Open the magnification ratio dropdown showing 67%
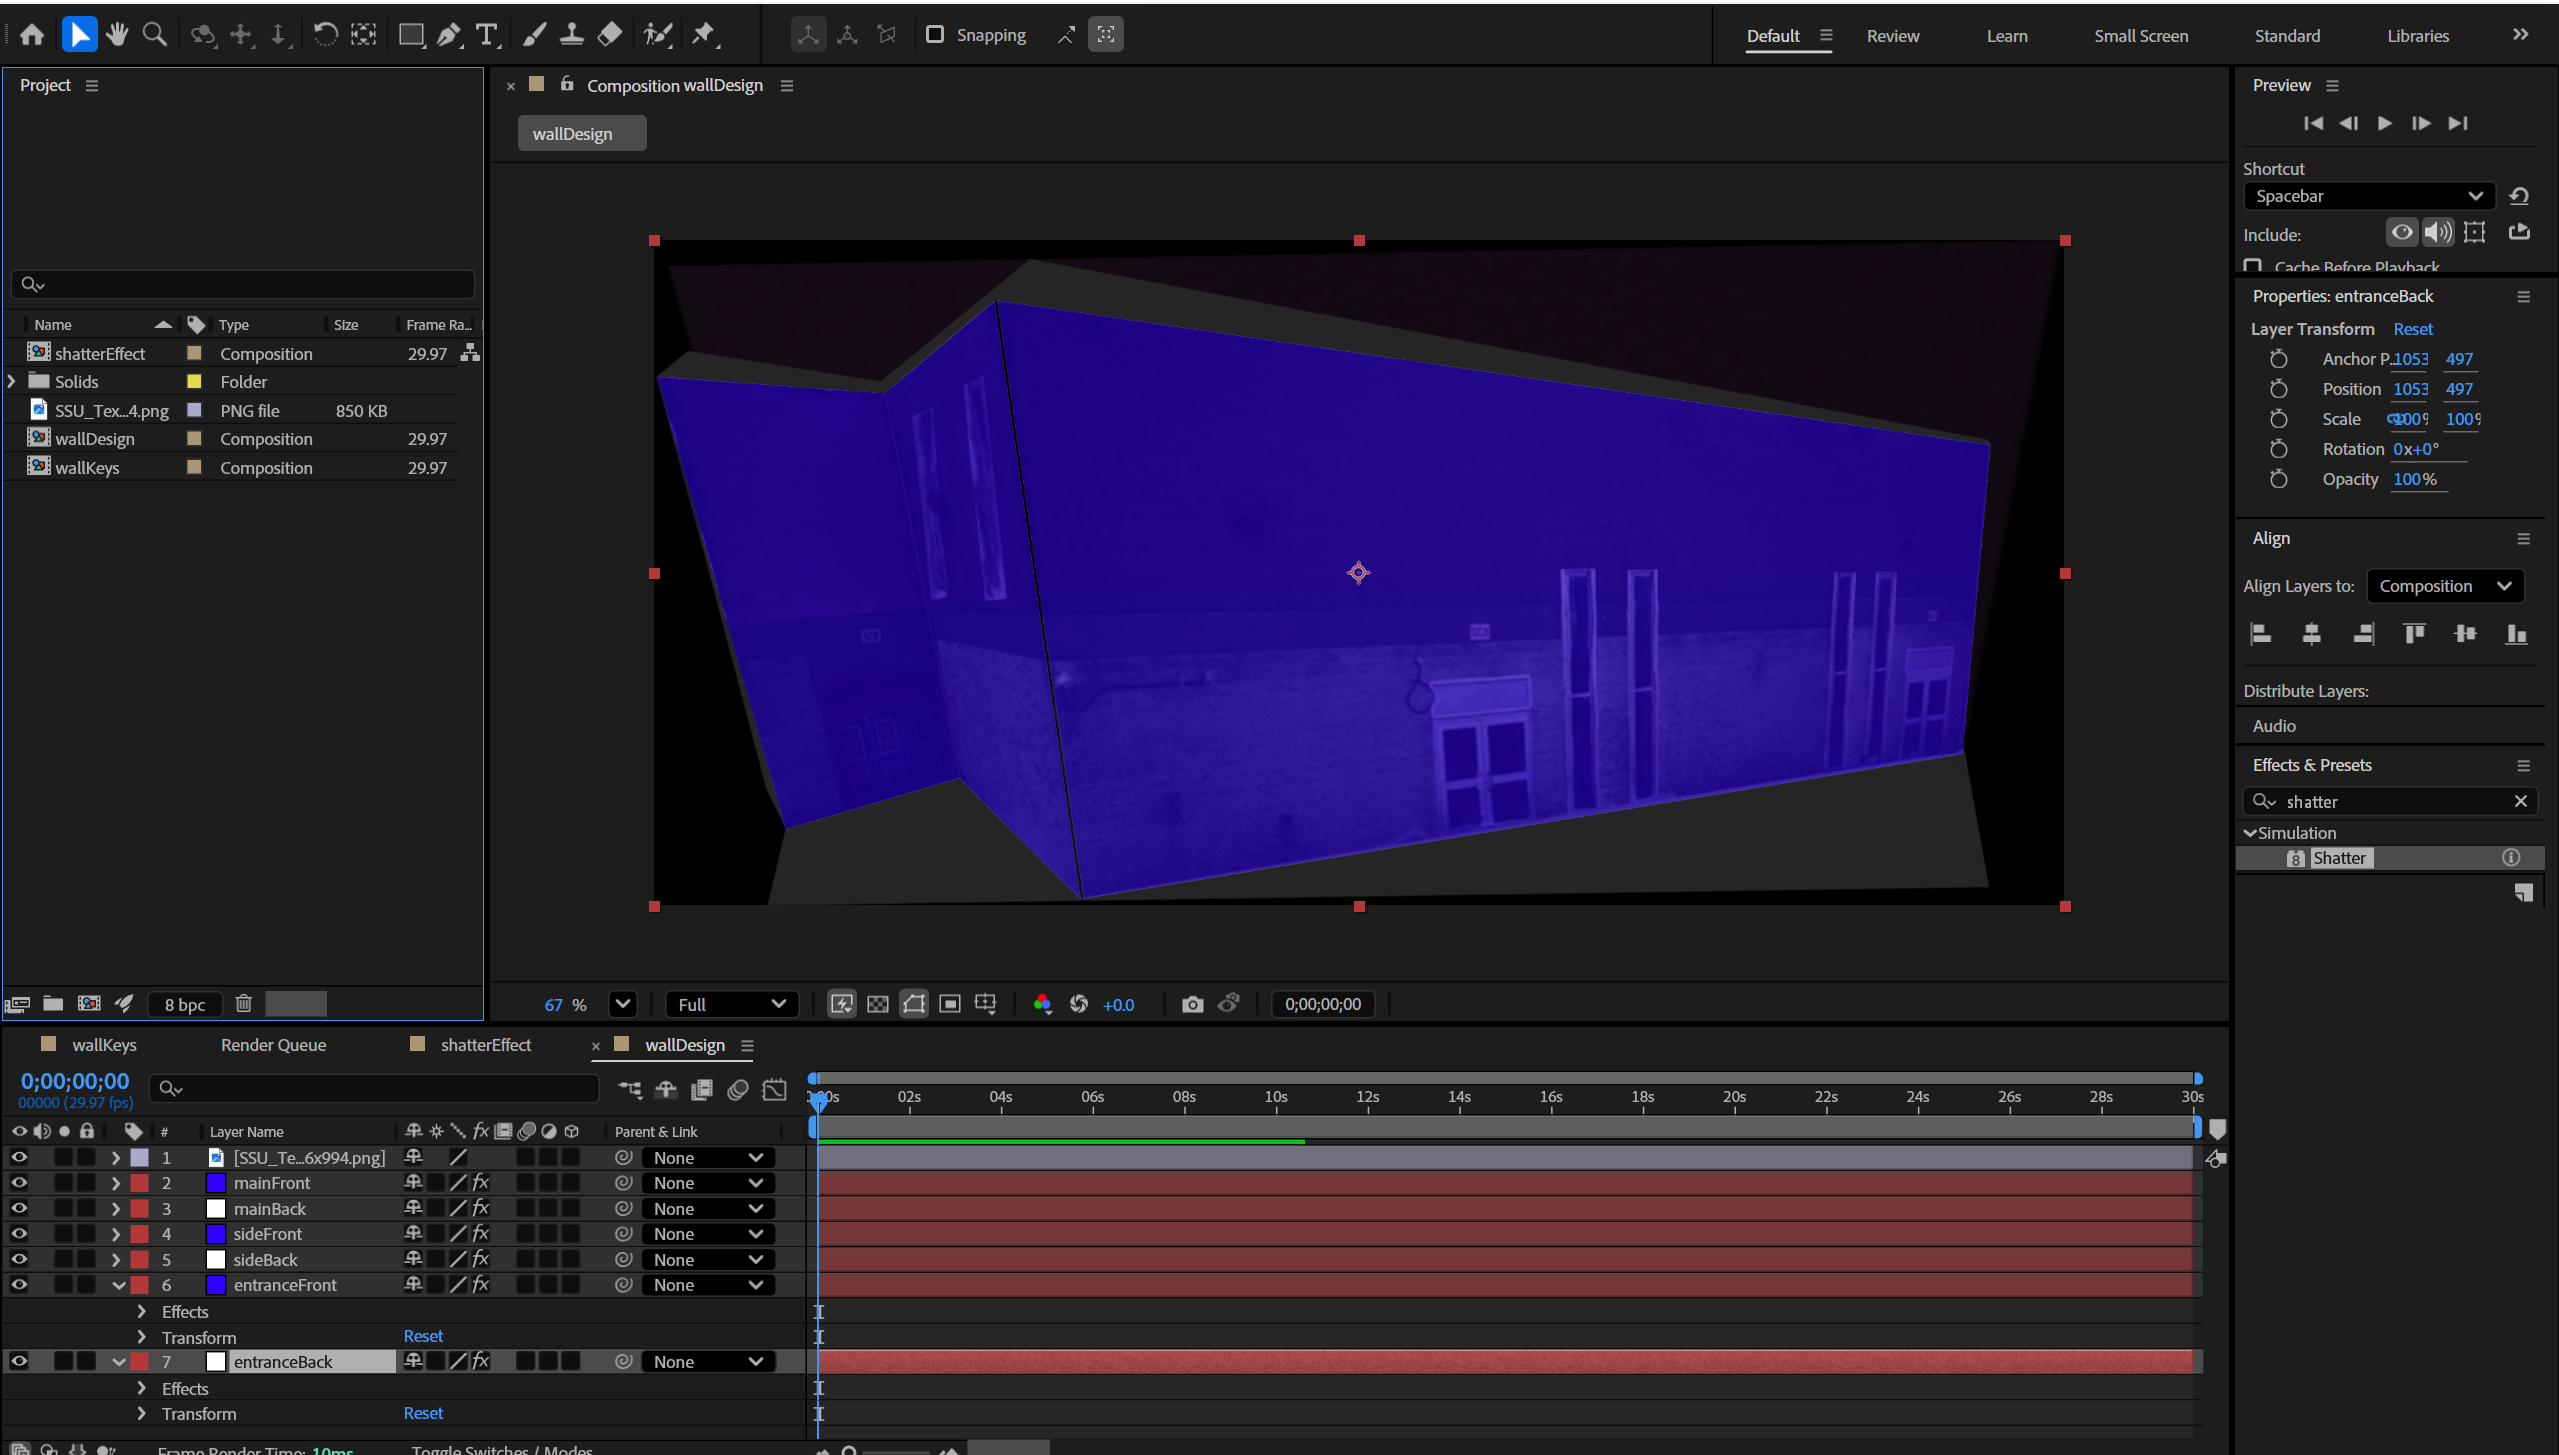The width and height of the screenshot is (2559, 1455). 622,1004
